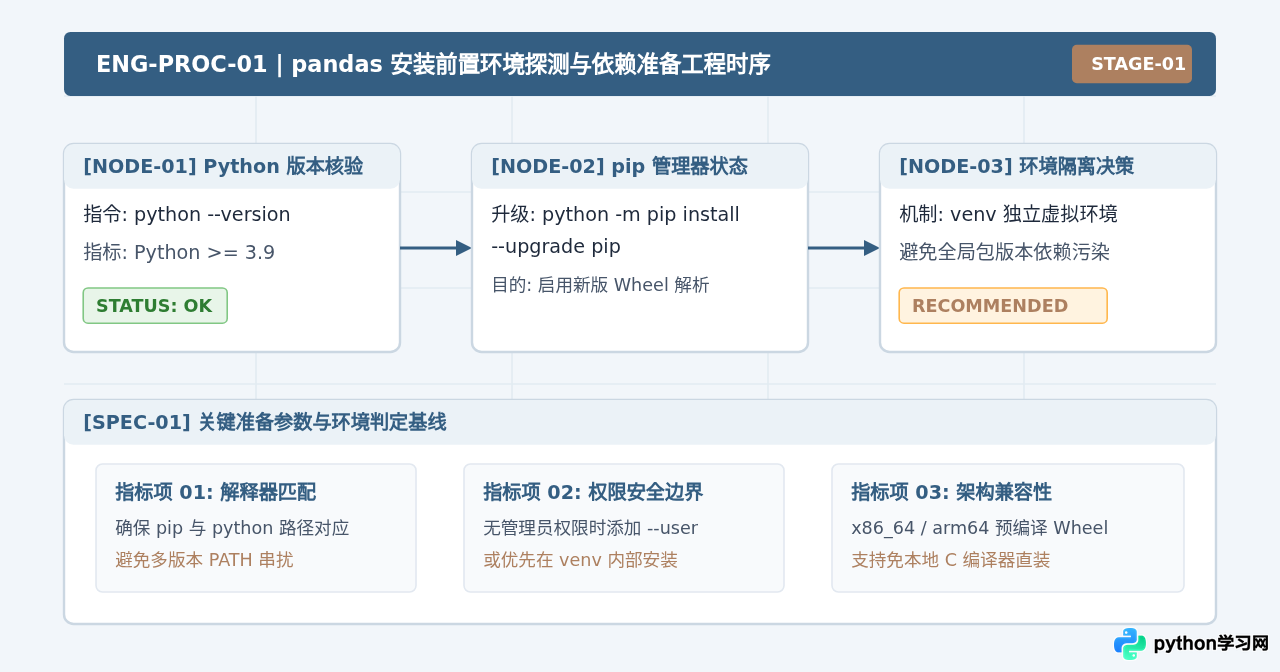Click the 目的: 启用新版 Wheel 解析 line
1280x672 pixels.
coord(600,285)
